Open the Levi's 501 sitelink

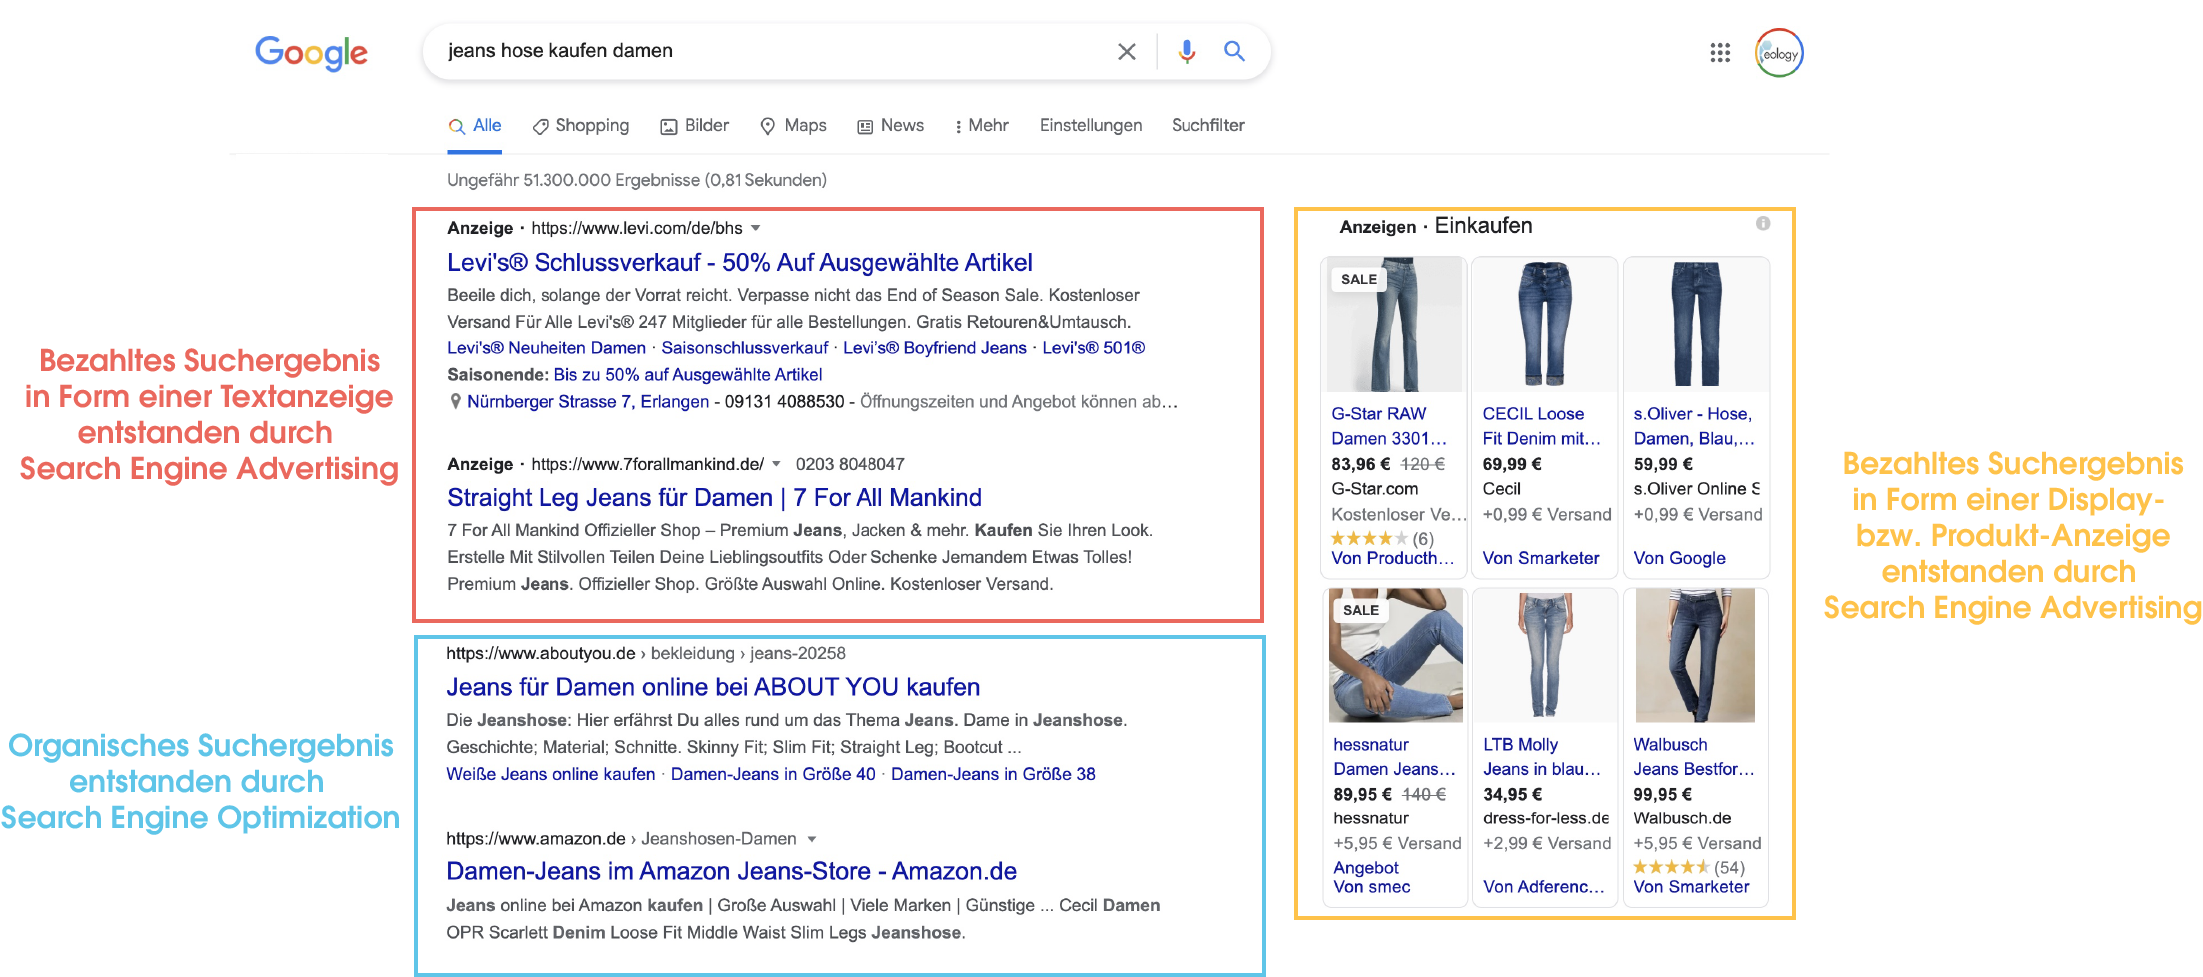pyautogui.click(x=1094, y=348)
